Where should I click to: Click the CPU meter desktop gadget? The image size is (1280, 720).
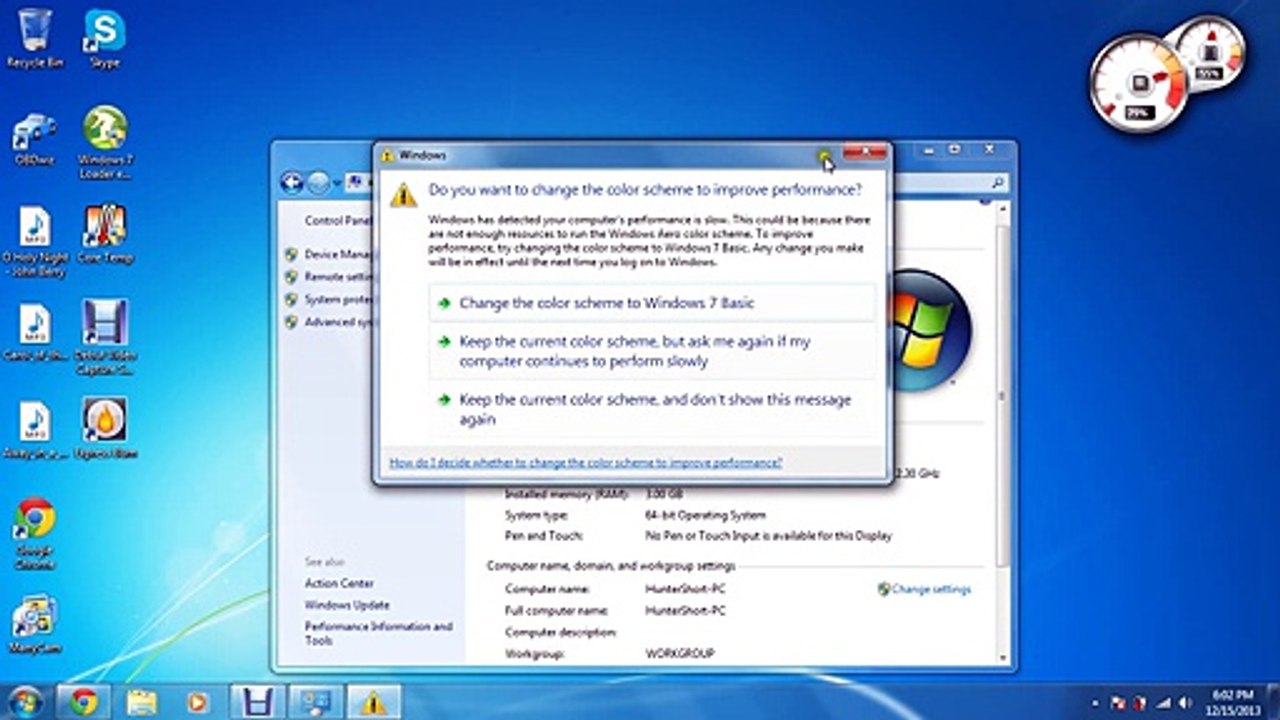[x=1137, y=83]
